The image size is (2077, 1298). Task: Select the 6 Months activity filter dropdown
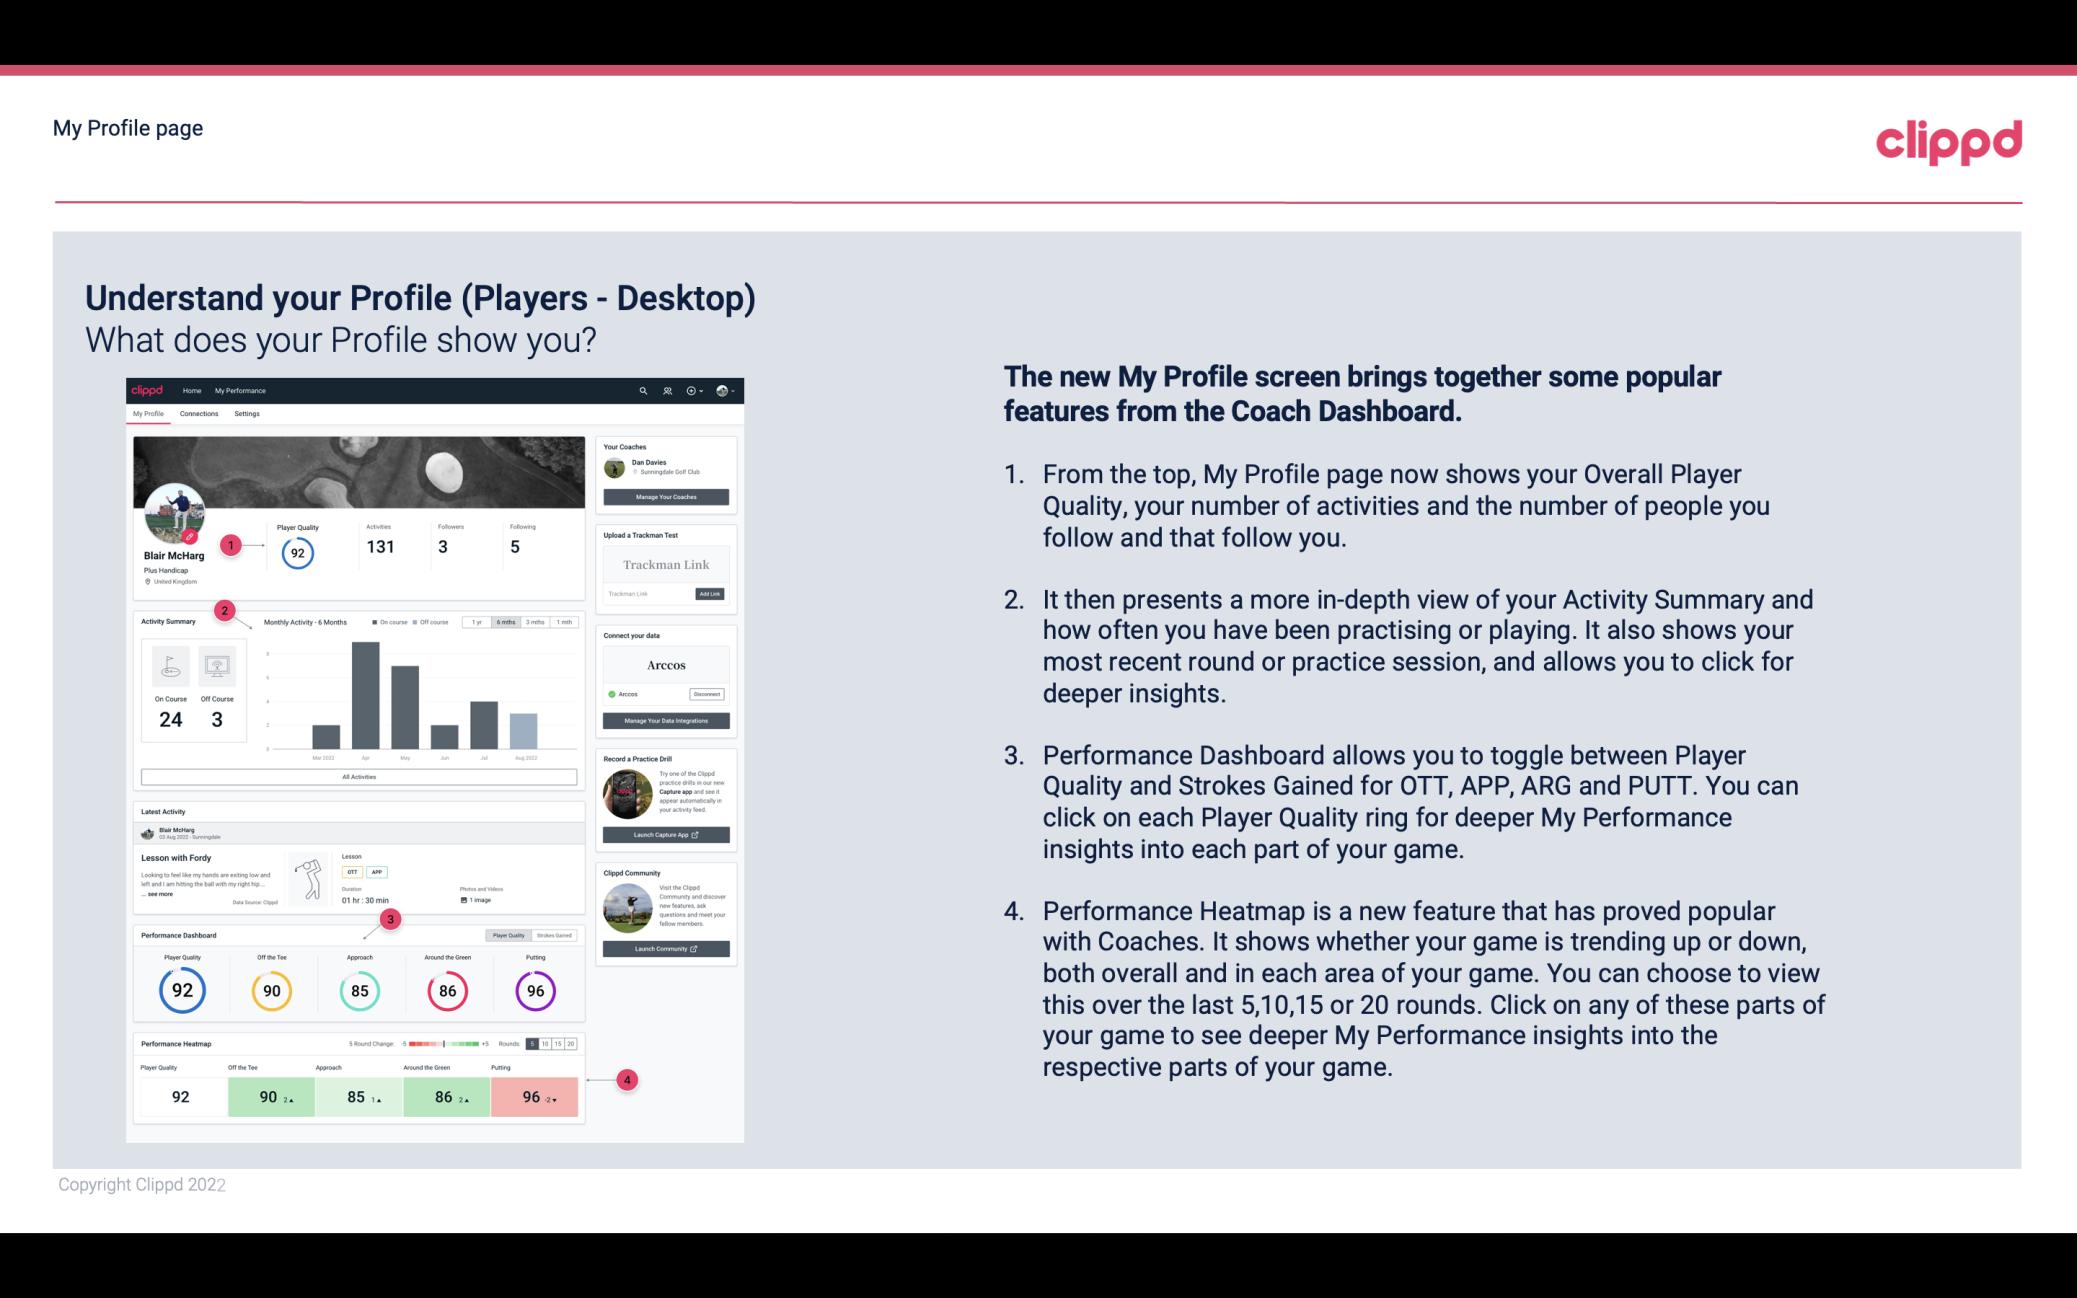[507, 627]
